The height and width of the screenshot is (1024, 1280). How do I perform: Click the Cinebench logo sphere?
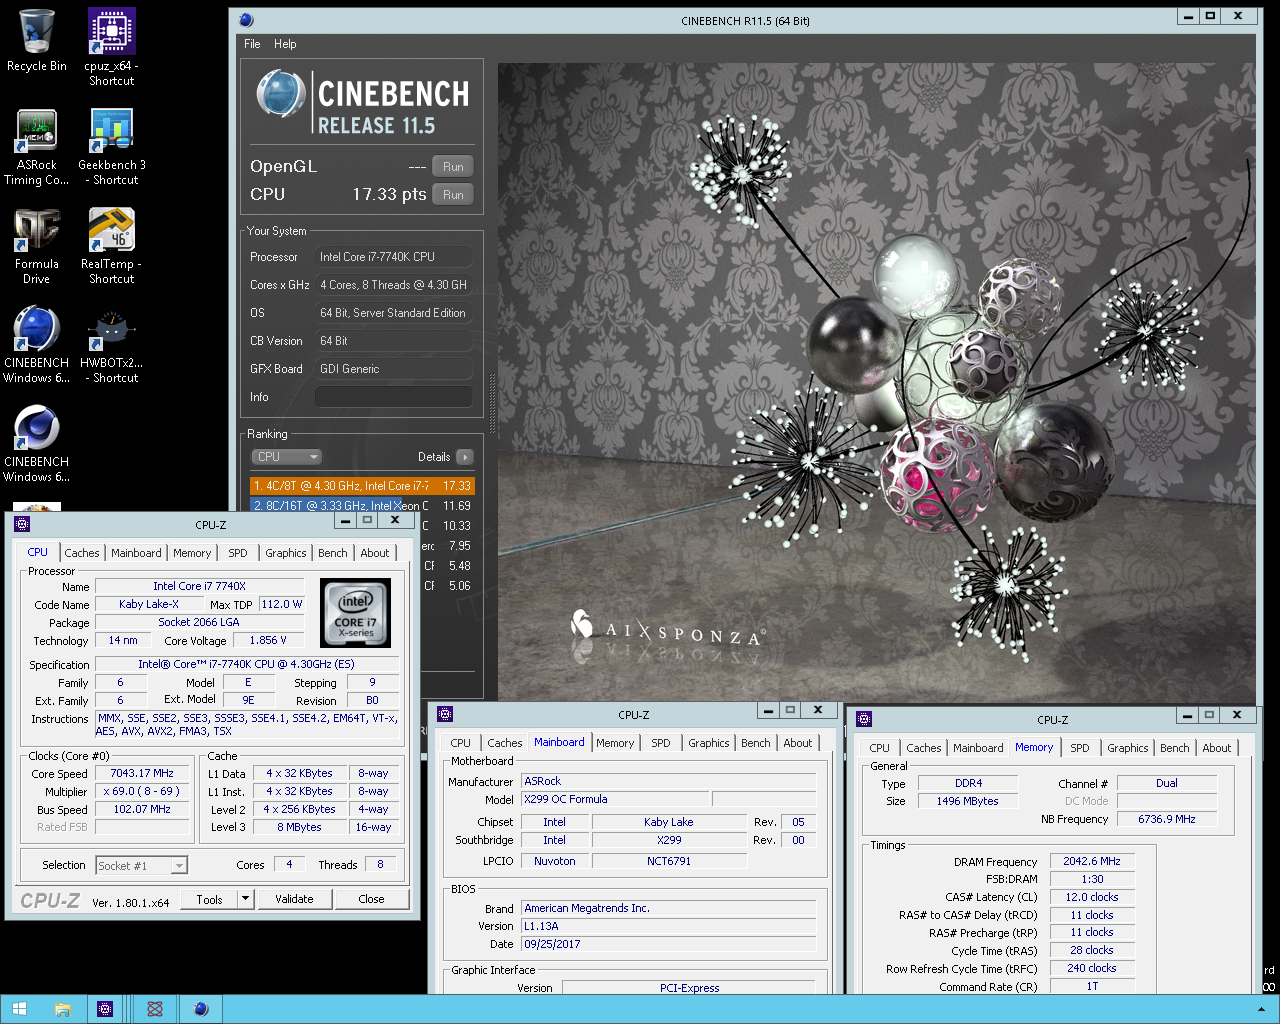coord(280,95)
